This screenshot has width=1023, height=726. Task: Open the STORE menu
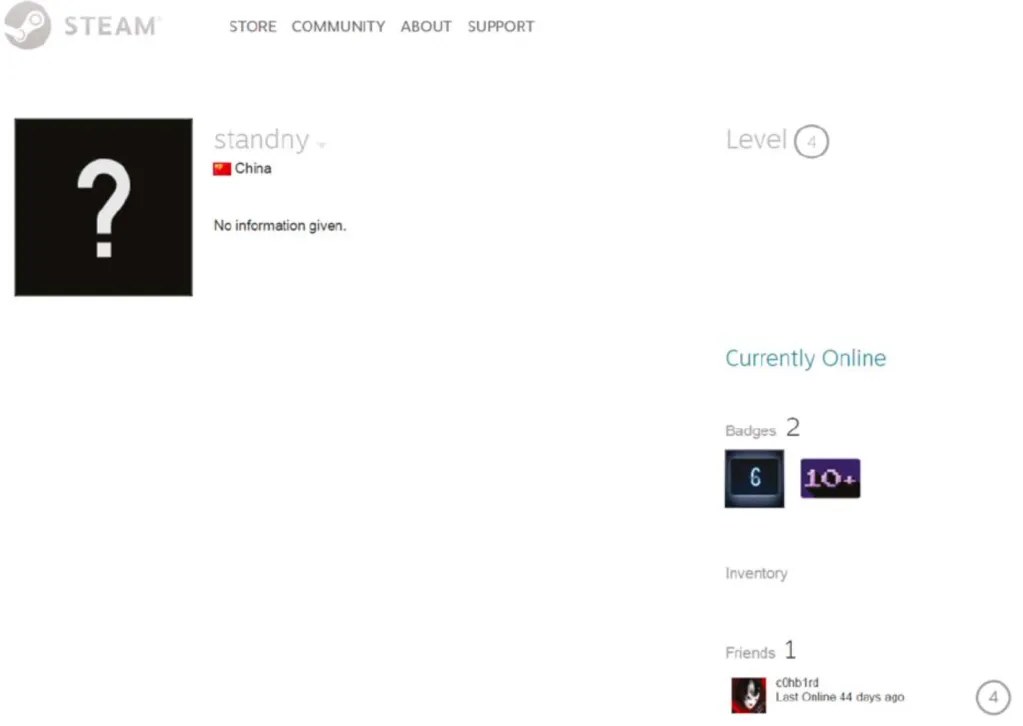point(252,27)
